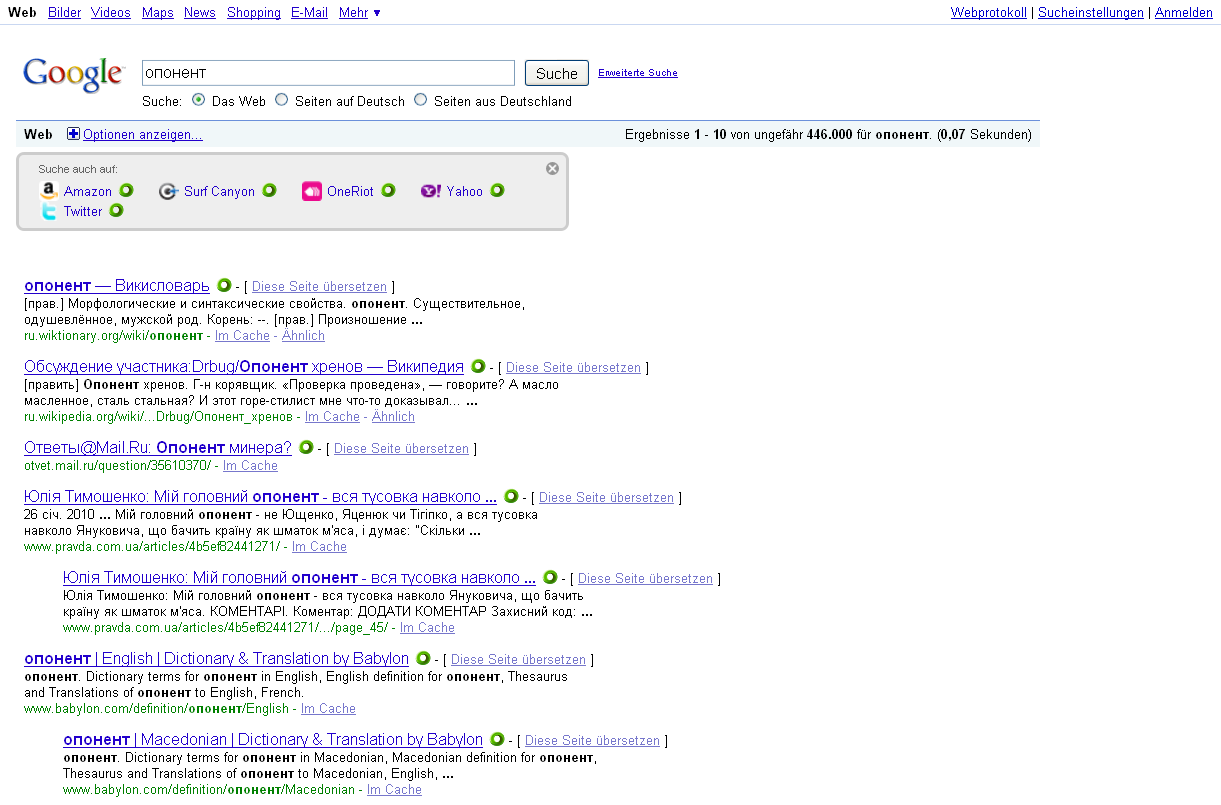
Task: Click green circle icon next to Twitter
Action: pyautogui.click(x=116, y=210)
